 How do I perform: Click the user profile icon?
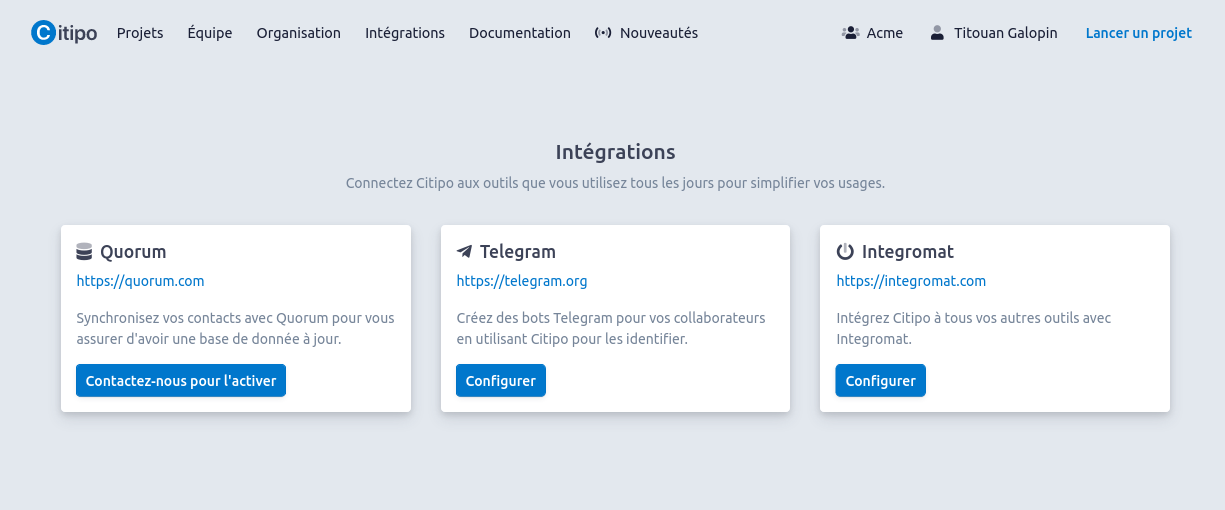(937, 33)
